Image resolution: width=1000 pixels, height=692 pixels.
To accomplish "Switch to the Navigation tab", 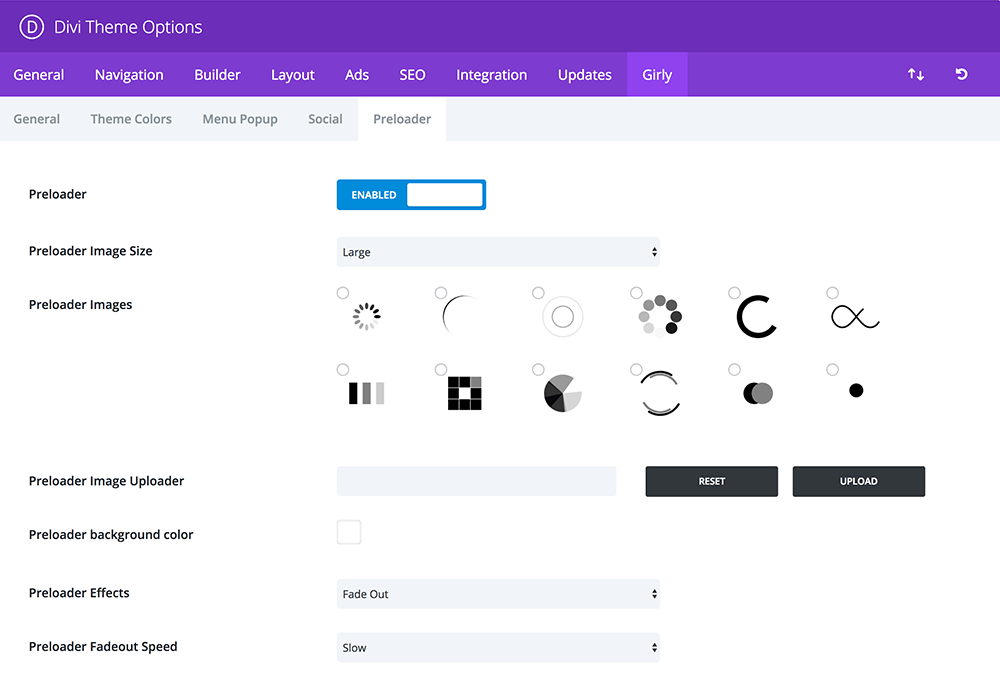I will (x=129, y=75).
